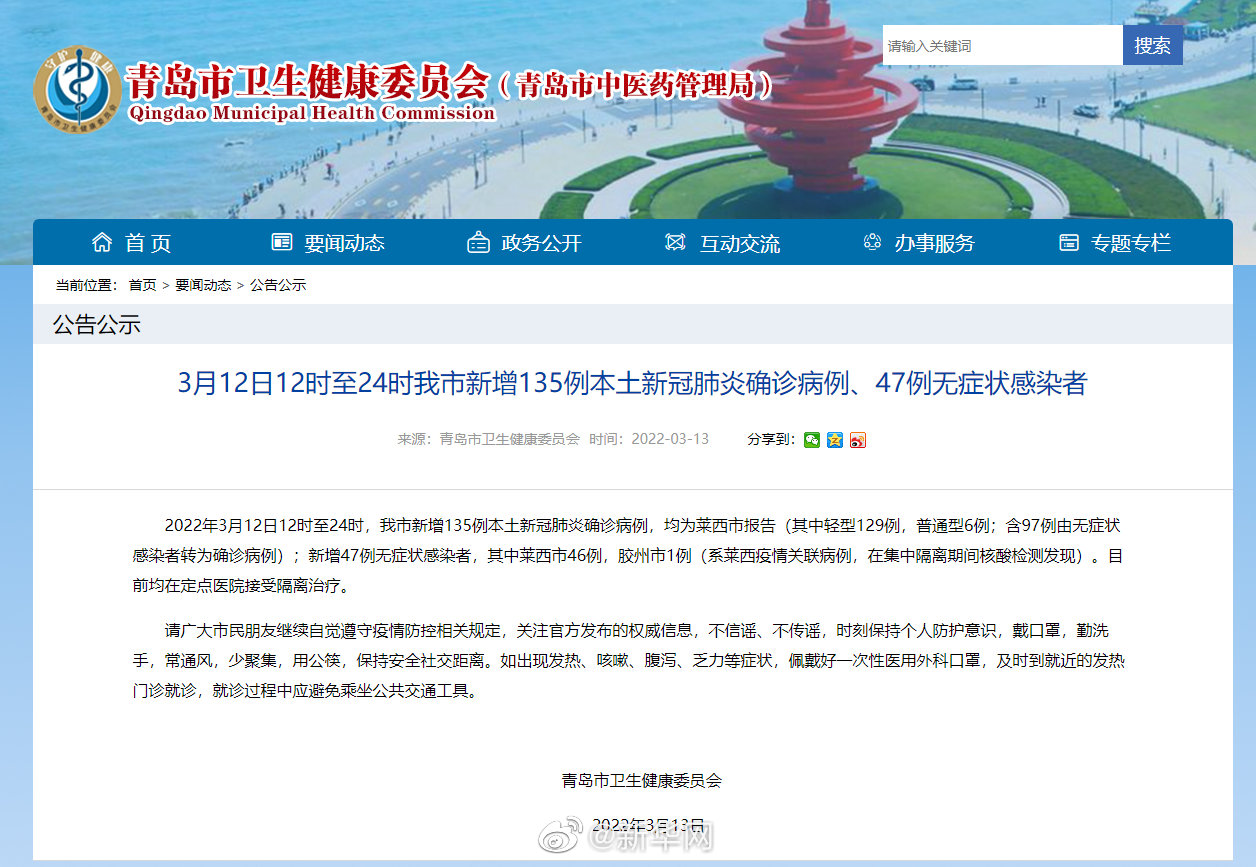The image size is (1256, 867).
Task: Click the services icon beside 办事服务
Action: pyautogui.click(x=872, y=242)
